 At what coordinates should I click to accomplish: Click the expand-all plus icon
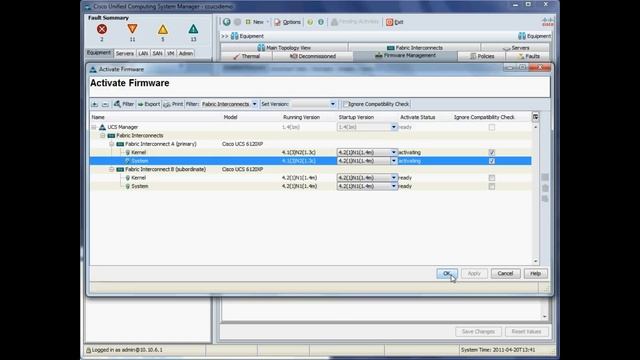(95, 104)
